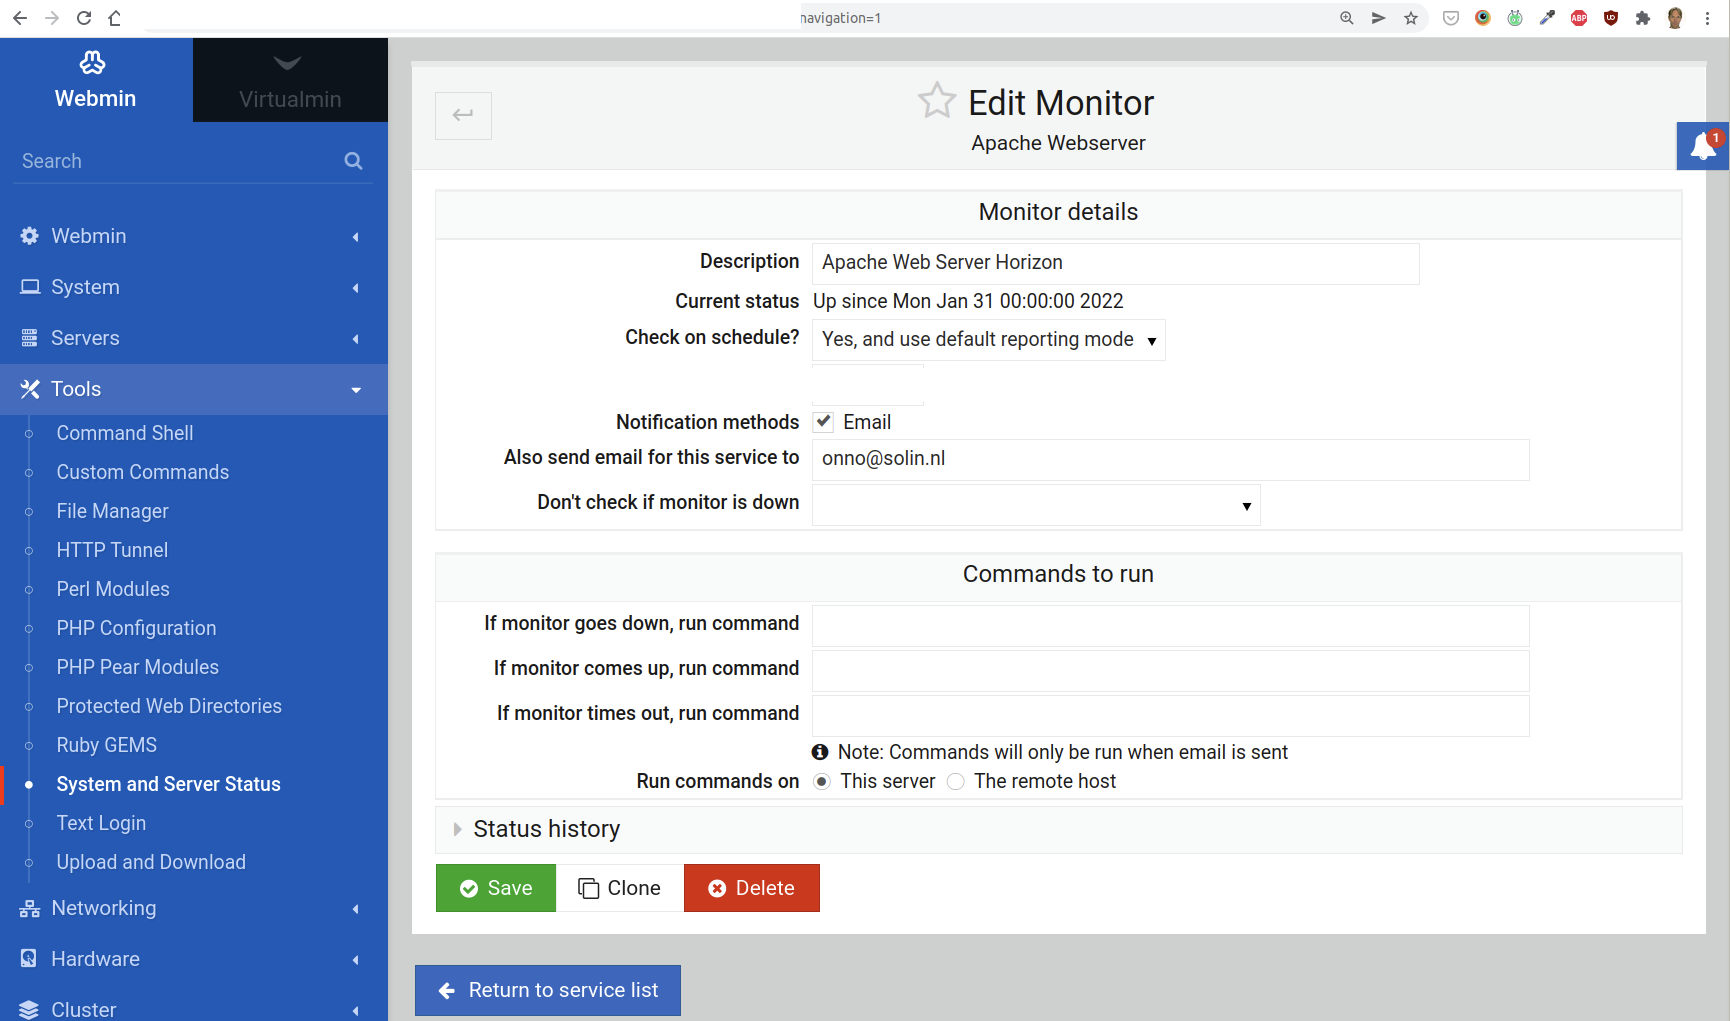1730x1021 pixels.
Task: Open the Check on schedule dropdown
Action: click(x=988, y=340)
